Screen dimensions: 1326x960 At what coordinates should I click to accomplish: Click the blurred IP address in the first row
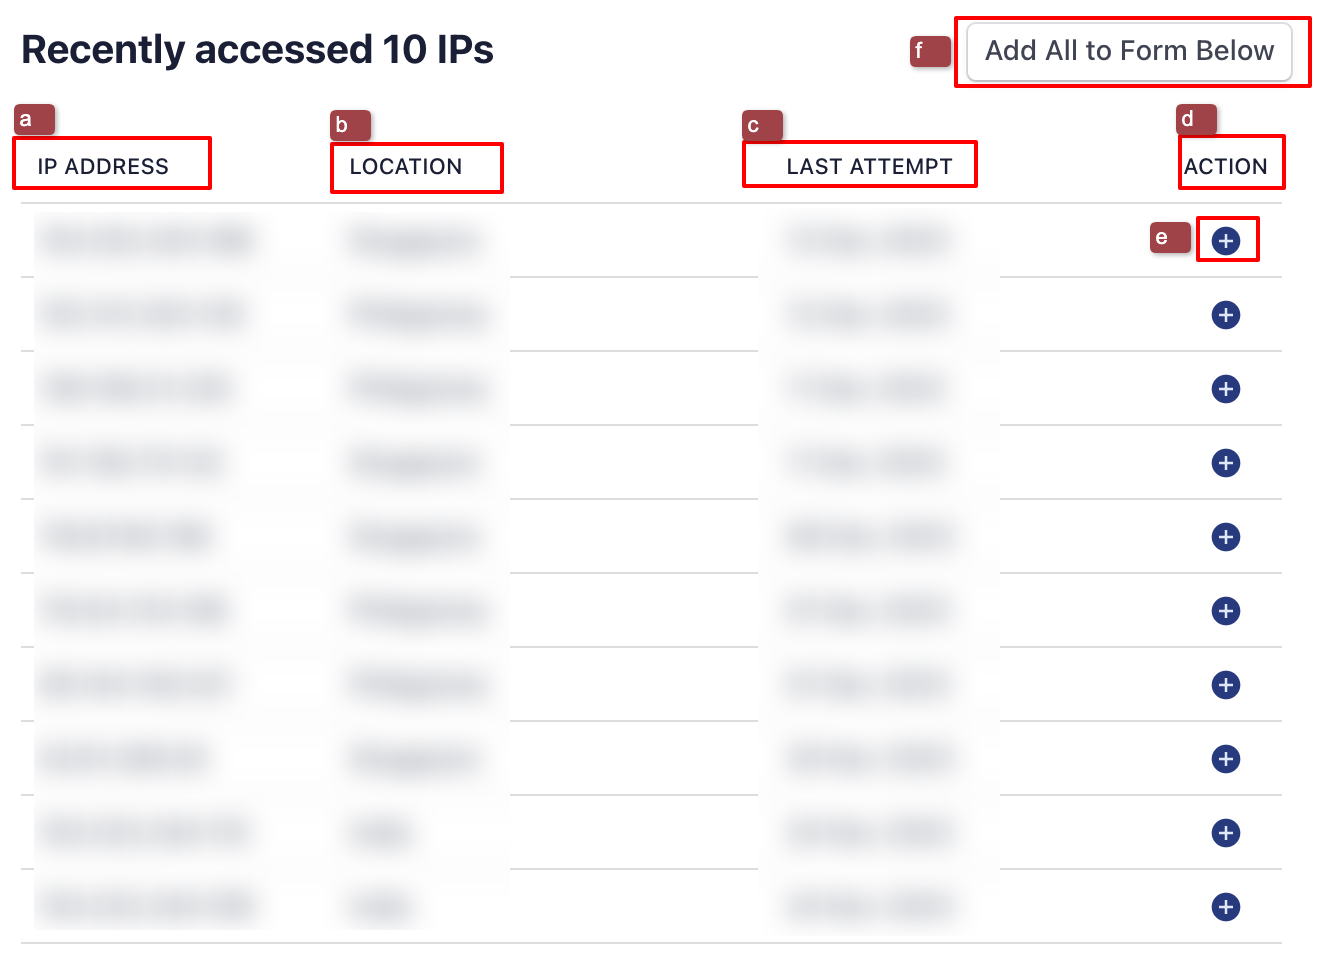point(147,241)
